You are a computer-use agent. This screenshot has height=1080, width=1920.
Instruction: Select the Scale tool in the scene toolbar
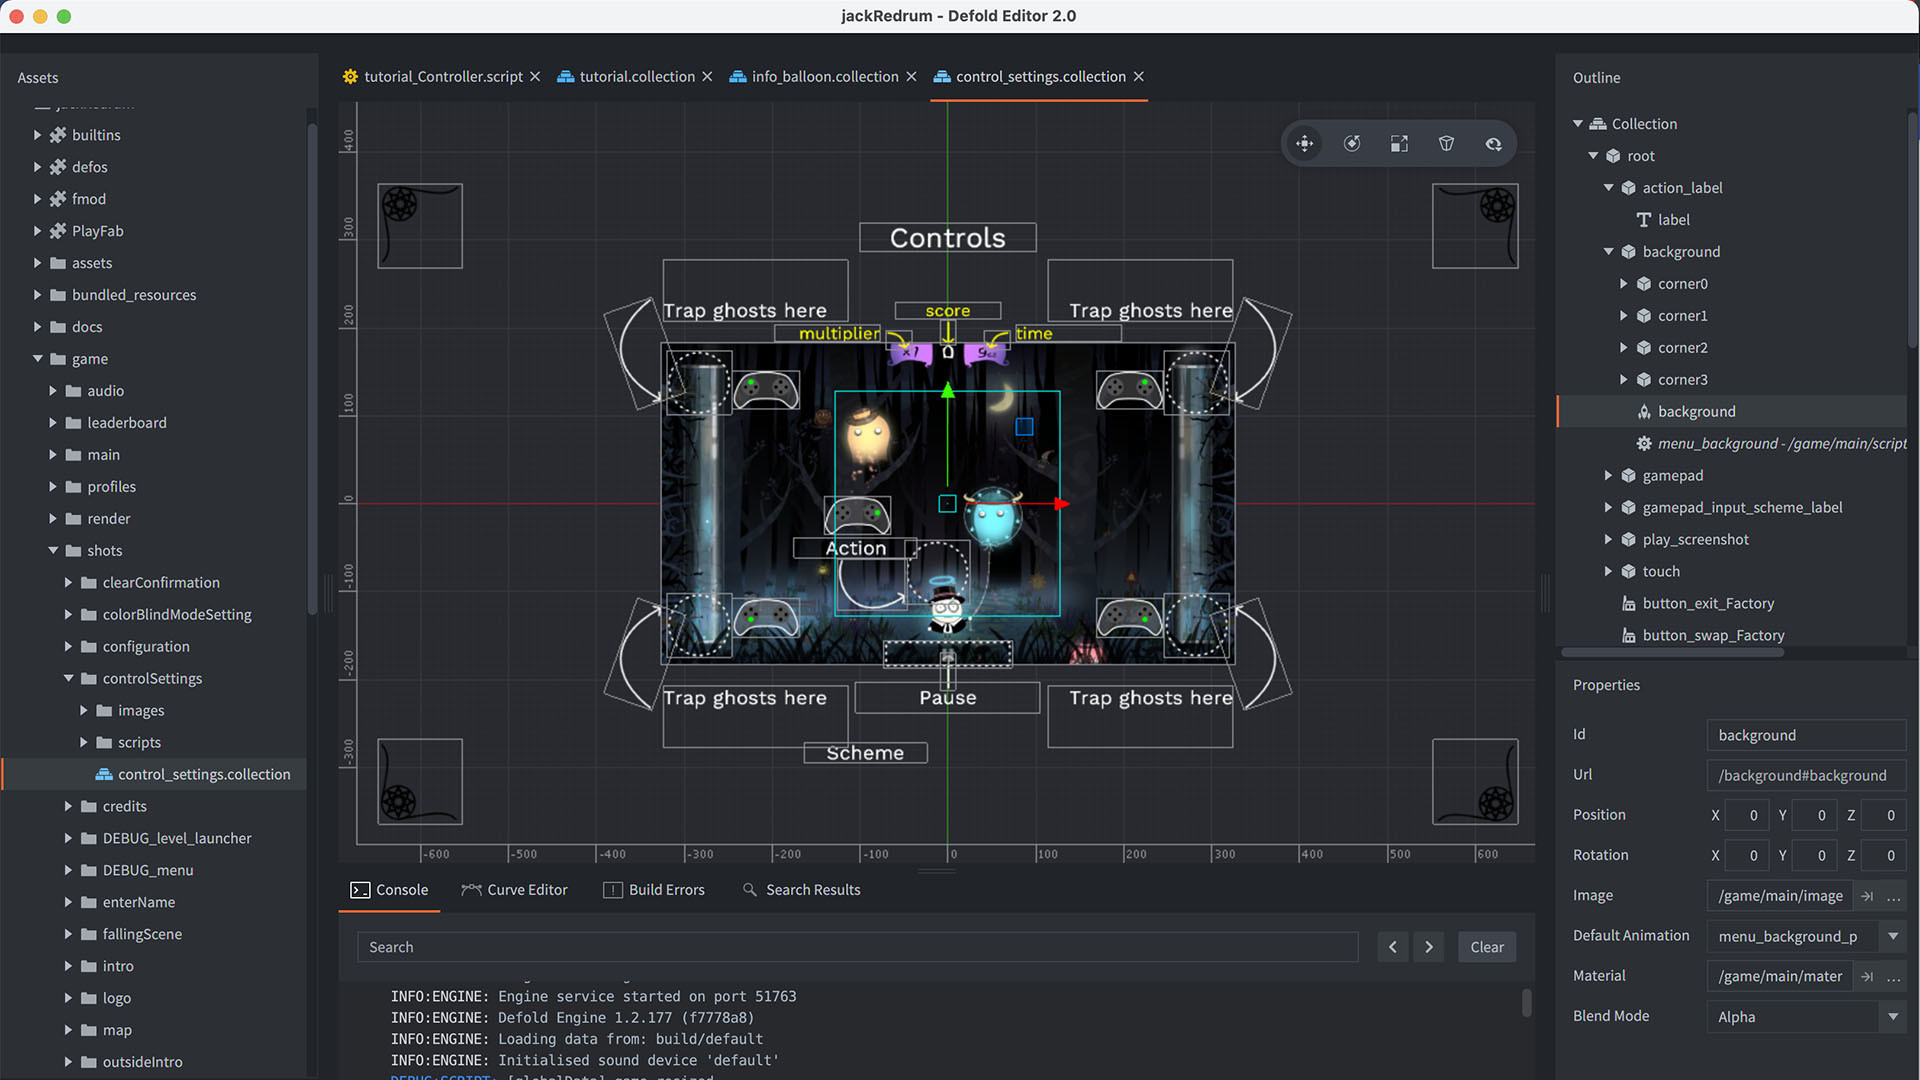pyautogui.click(x=1399, y=143)
